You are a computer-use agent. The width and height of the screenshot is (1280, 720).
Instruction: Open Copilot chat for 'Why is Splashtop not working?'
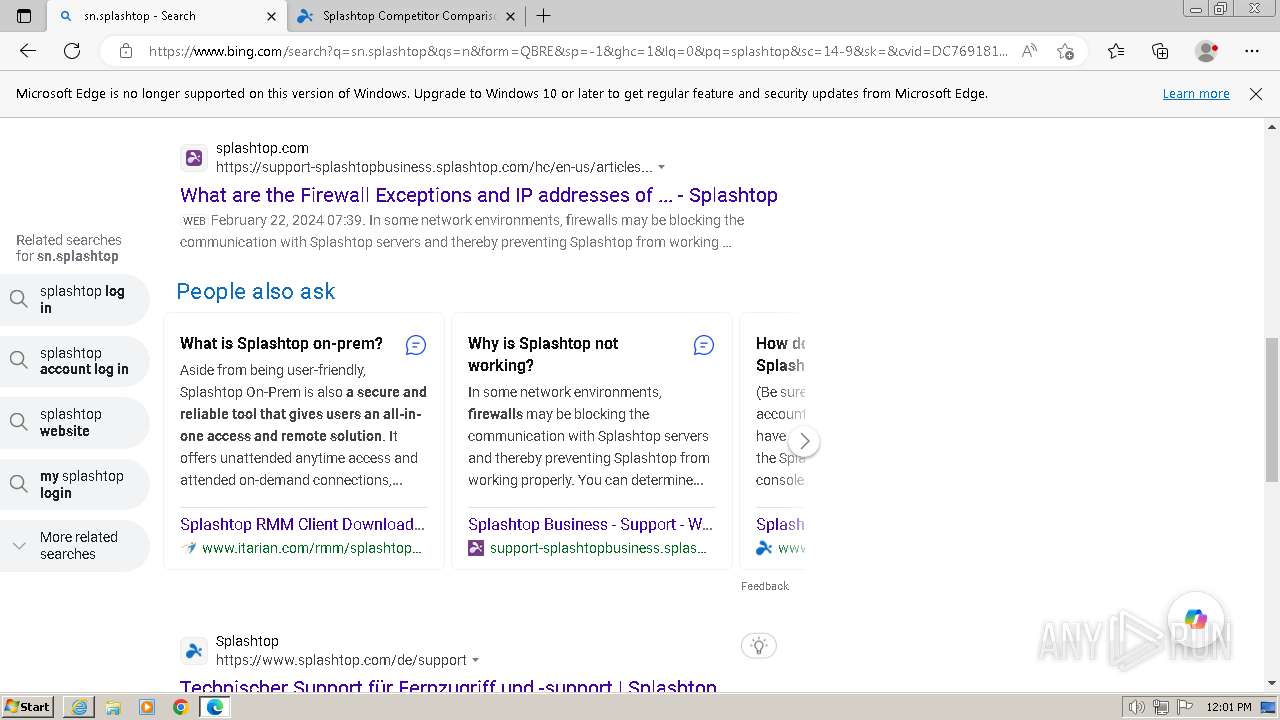(704, 345)
